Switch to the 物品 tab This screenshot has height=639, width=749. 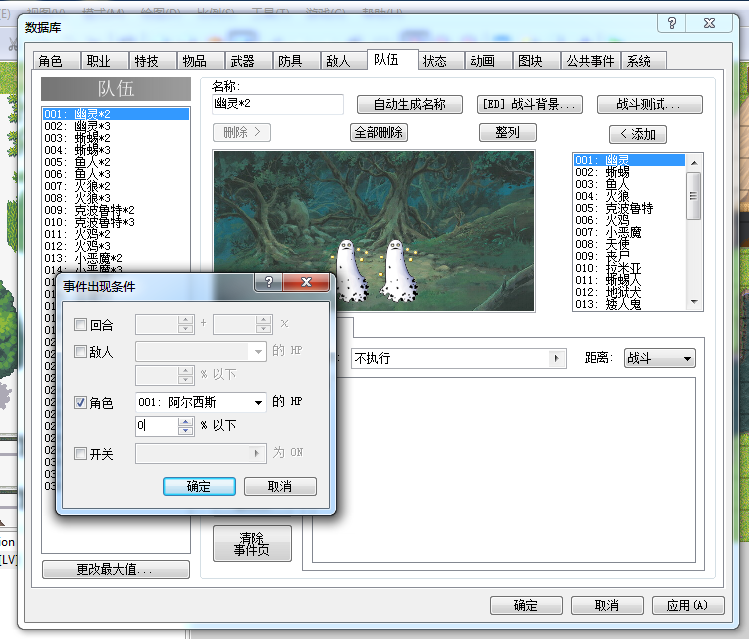[x=200, y=61]
